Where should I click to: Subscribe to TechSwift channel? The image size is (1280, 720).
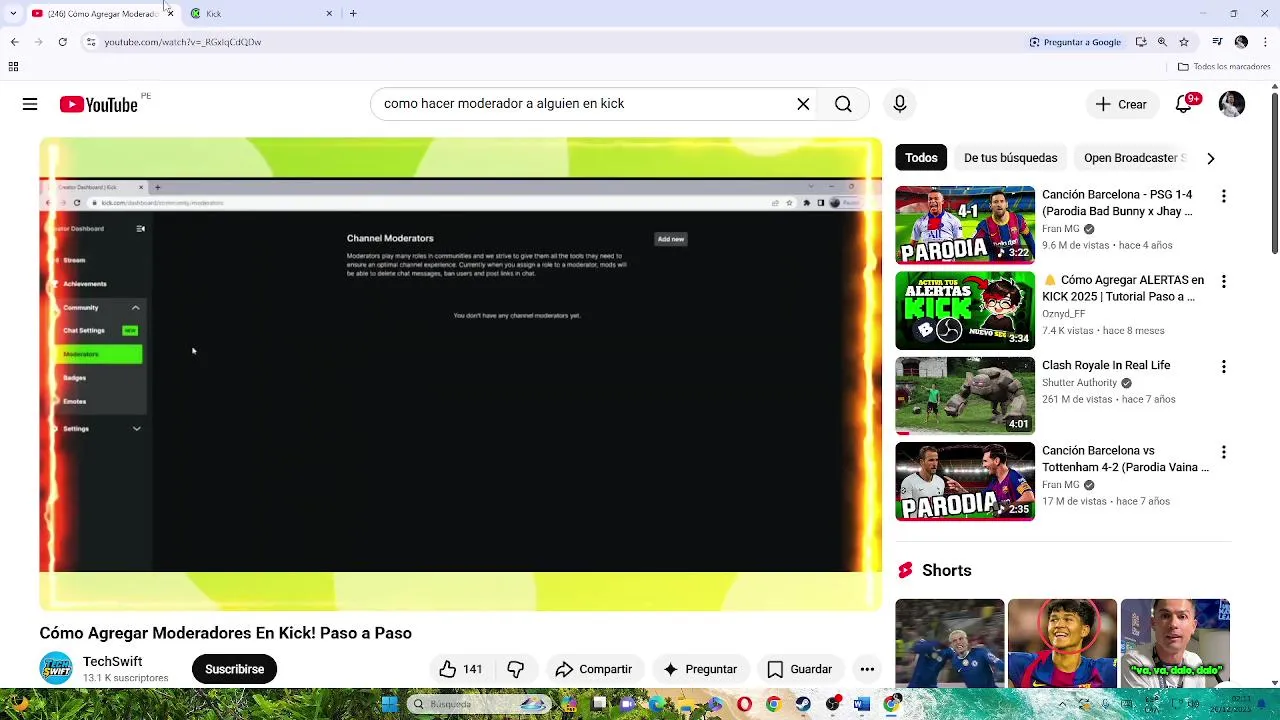coord(234,669)
